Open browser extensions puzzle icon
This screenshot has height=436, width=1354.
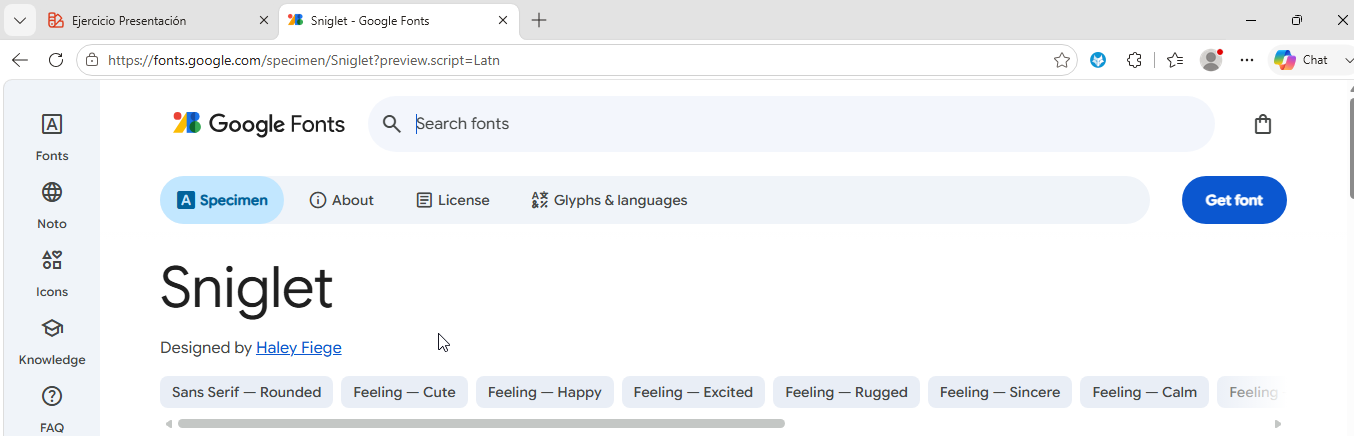pos(1134,60)
